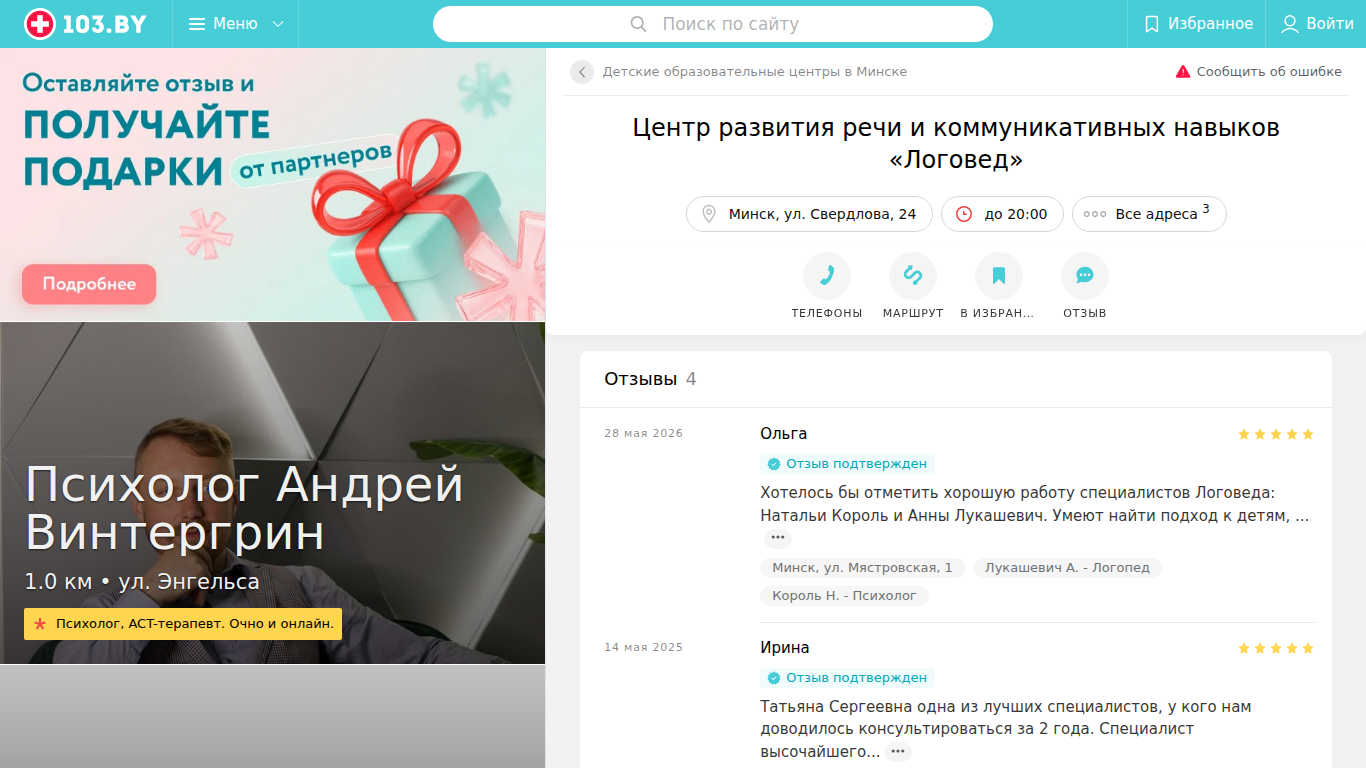Click the verified check icon in Ирина's review
This screenshot has height=768, width=1366.
coord(773,678)
